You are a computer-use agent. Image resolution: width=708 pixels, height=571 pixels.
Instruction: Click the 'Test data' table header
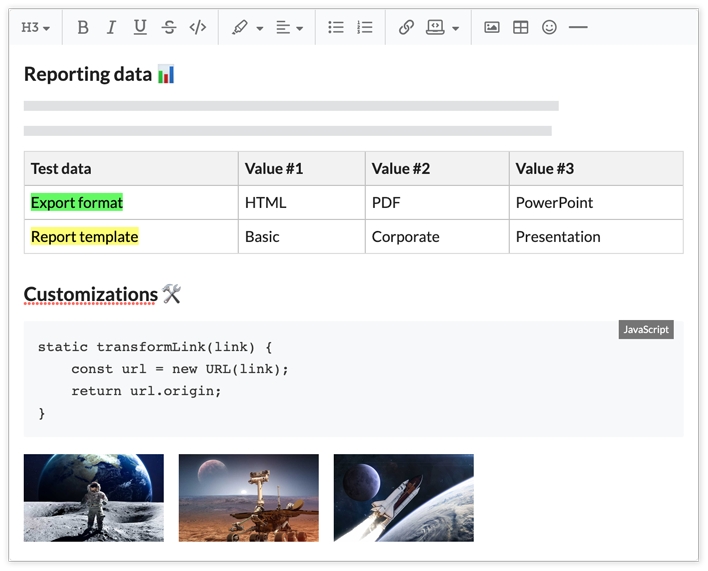pos(131,168)
